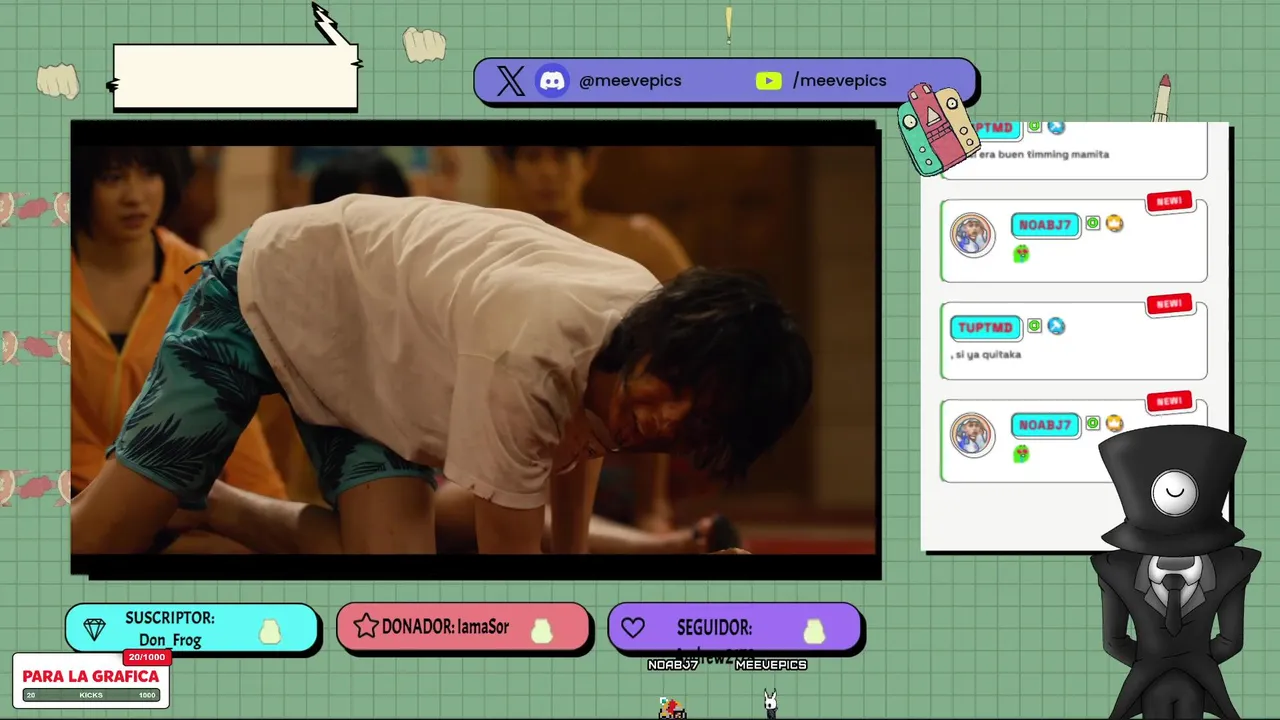Click the NOABJ7 name badge in bottom chat card
The height and width of the screenshot is (720, 1280).
pos(1045,425)
